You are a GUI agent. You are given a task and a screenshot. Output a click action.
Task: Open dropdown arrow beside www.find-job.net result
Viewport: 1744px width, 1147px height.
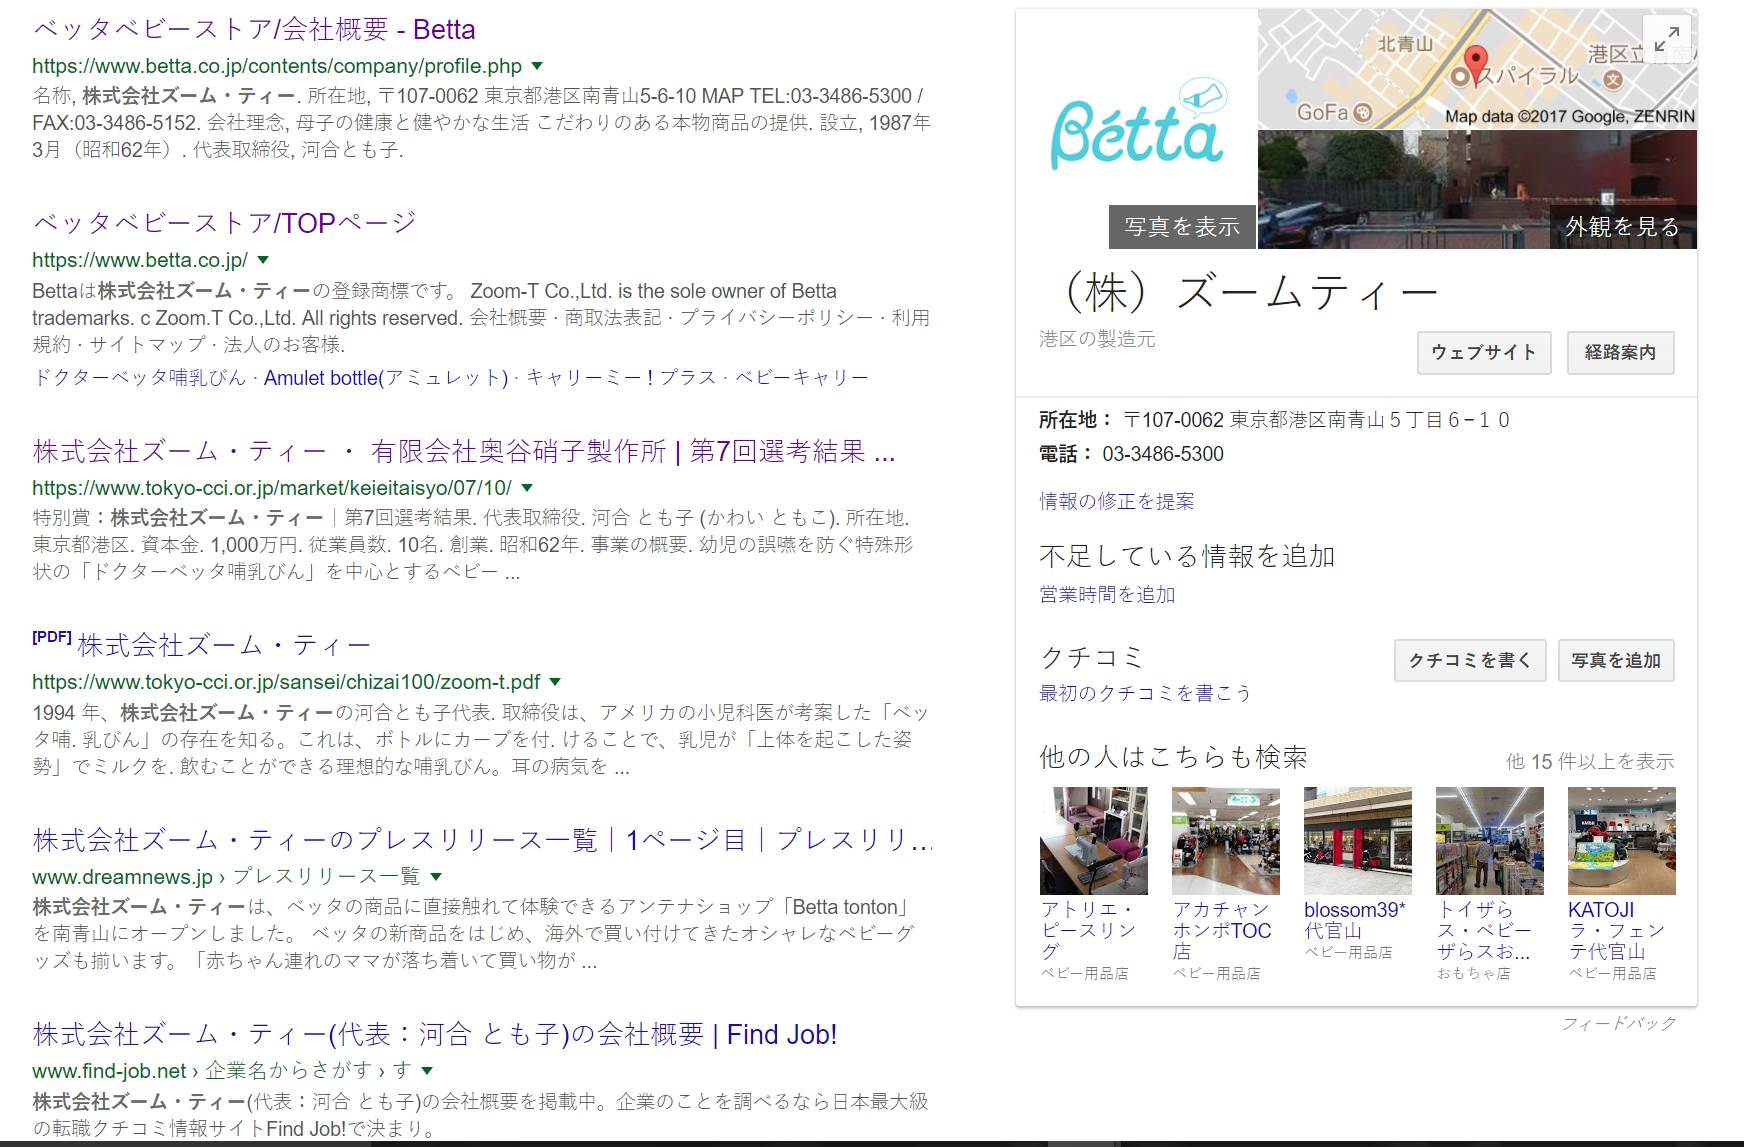(x=427, y=1071)
